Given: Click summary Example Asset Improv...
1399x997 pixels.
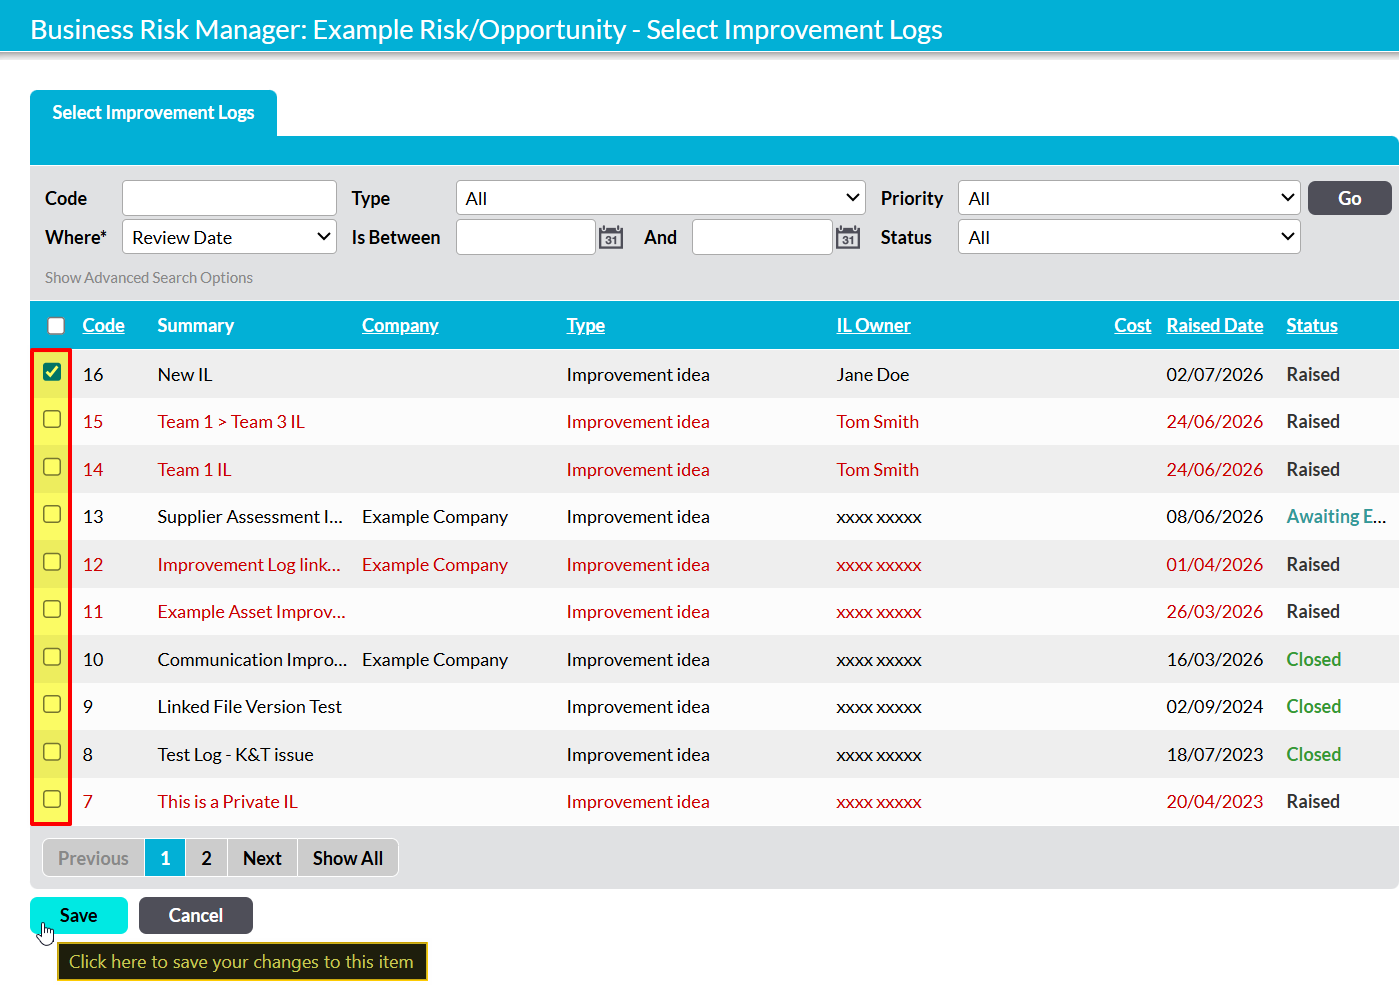Looking at the screenshot, I should coord(251,612).
